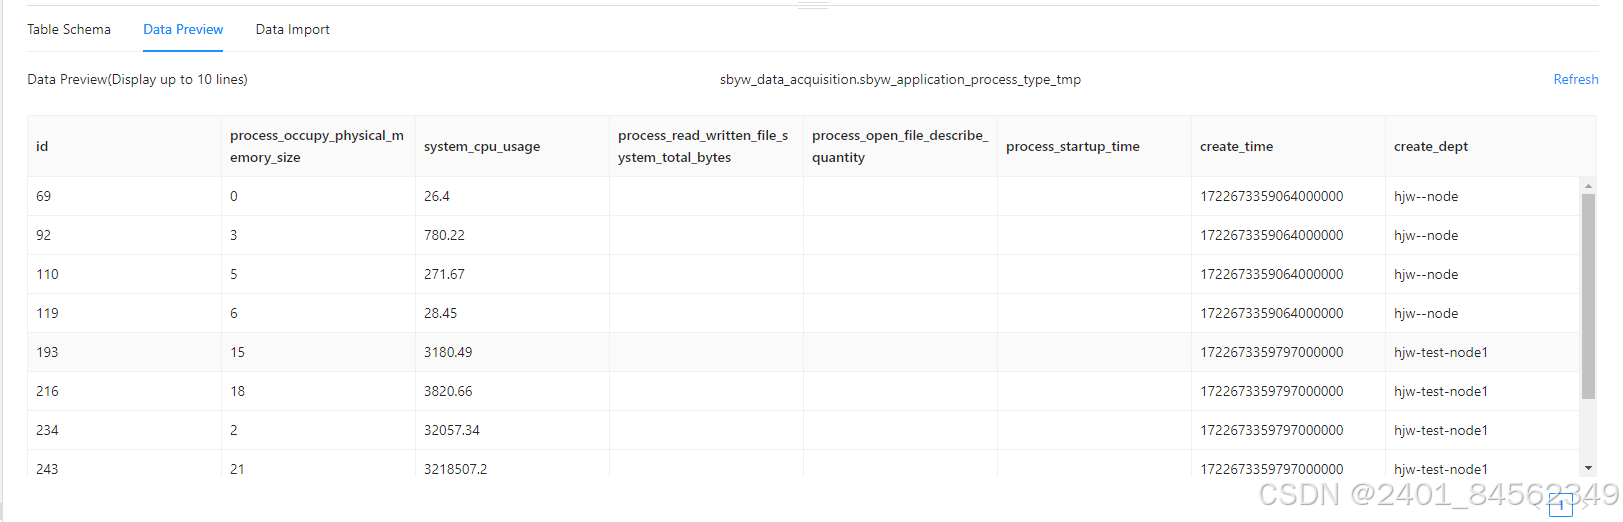Click the scrollbar up arrow
The image size is (1623, 522).
[1588, 186]
